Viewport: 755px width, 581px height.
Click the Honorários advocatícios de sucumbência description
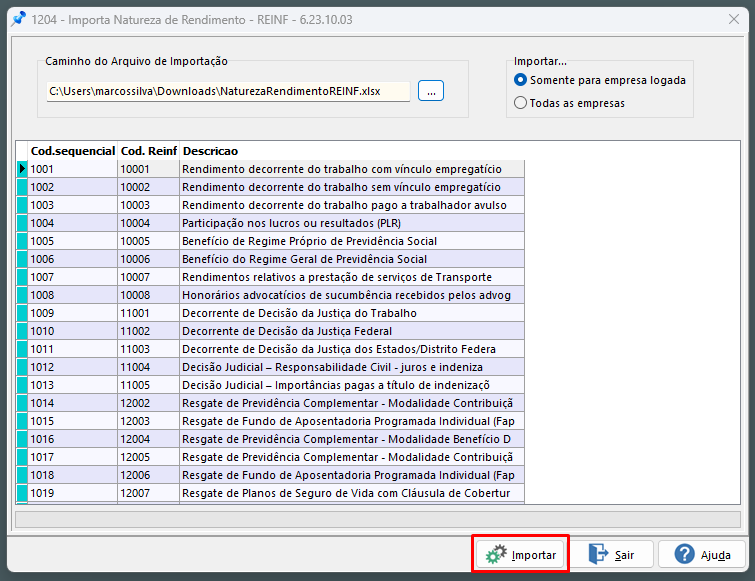pos(351,295)
